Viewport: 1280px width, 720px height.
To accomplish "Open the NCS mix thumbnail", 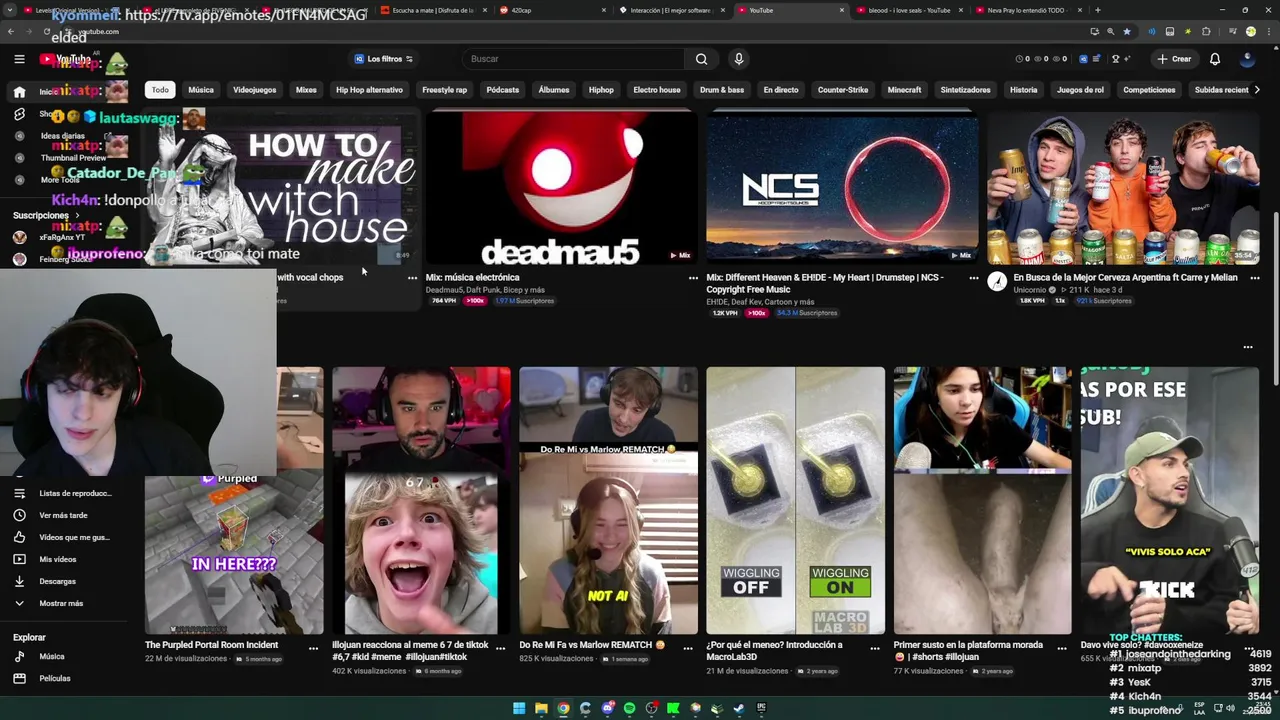I will 842,188.
